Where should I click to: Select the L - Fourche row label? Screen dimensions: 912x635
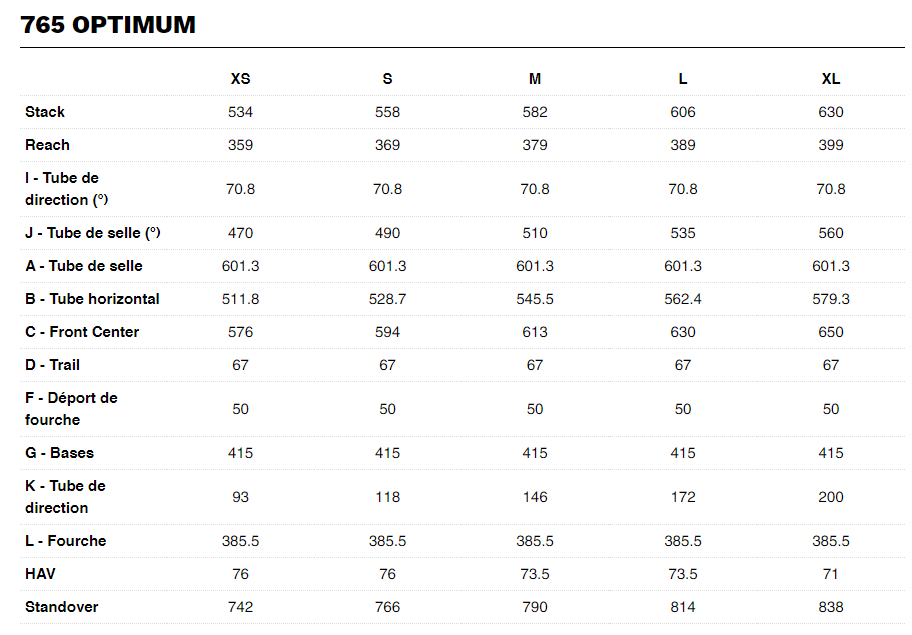point(65,541)
